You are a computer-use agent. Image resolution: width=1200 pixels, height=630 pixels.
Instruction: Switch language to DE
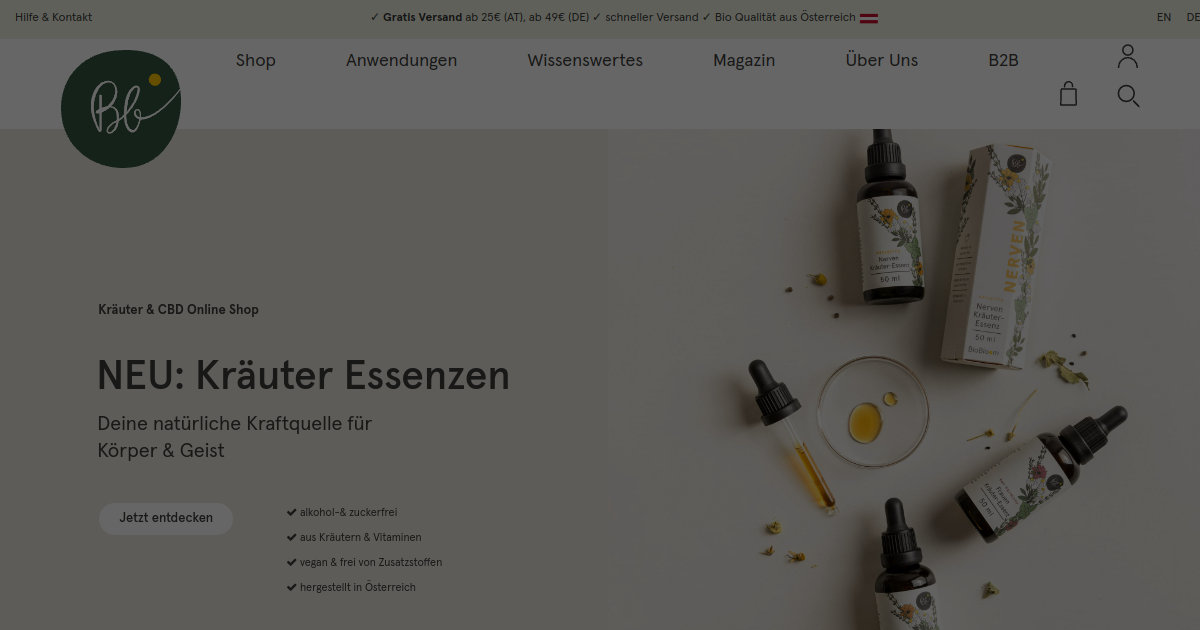[1192, 17]
